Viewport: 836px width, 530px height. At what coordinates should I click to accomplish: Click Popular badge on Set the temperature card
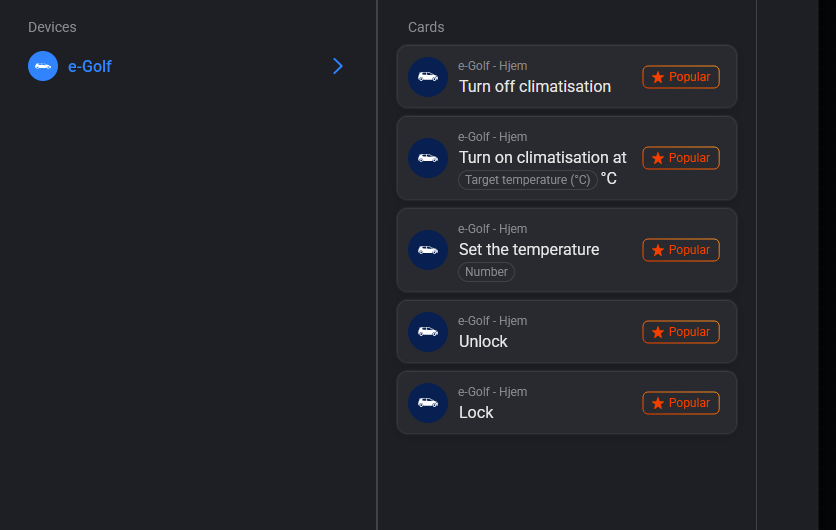pos(681,250)
